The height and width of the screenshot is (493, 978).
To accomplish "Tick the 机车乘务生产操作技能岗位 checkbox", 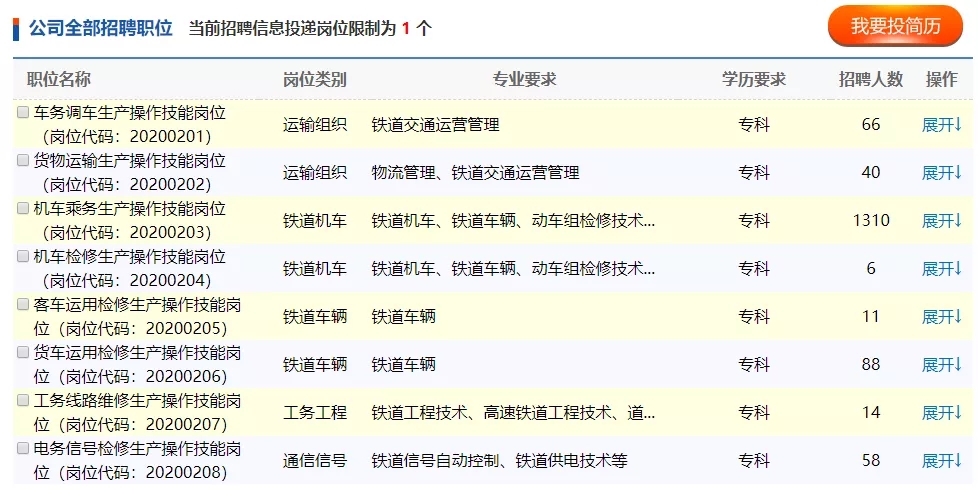I will [x=23, y=209].
